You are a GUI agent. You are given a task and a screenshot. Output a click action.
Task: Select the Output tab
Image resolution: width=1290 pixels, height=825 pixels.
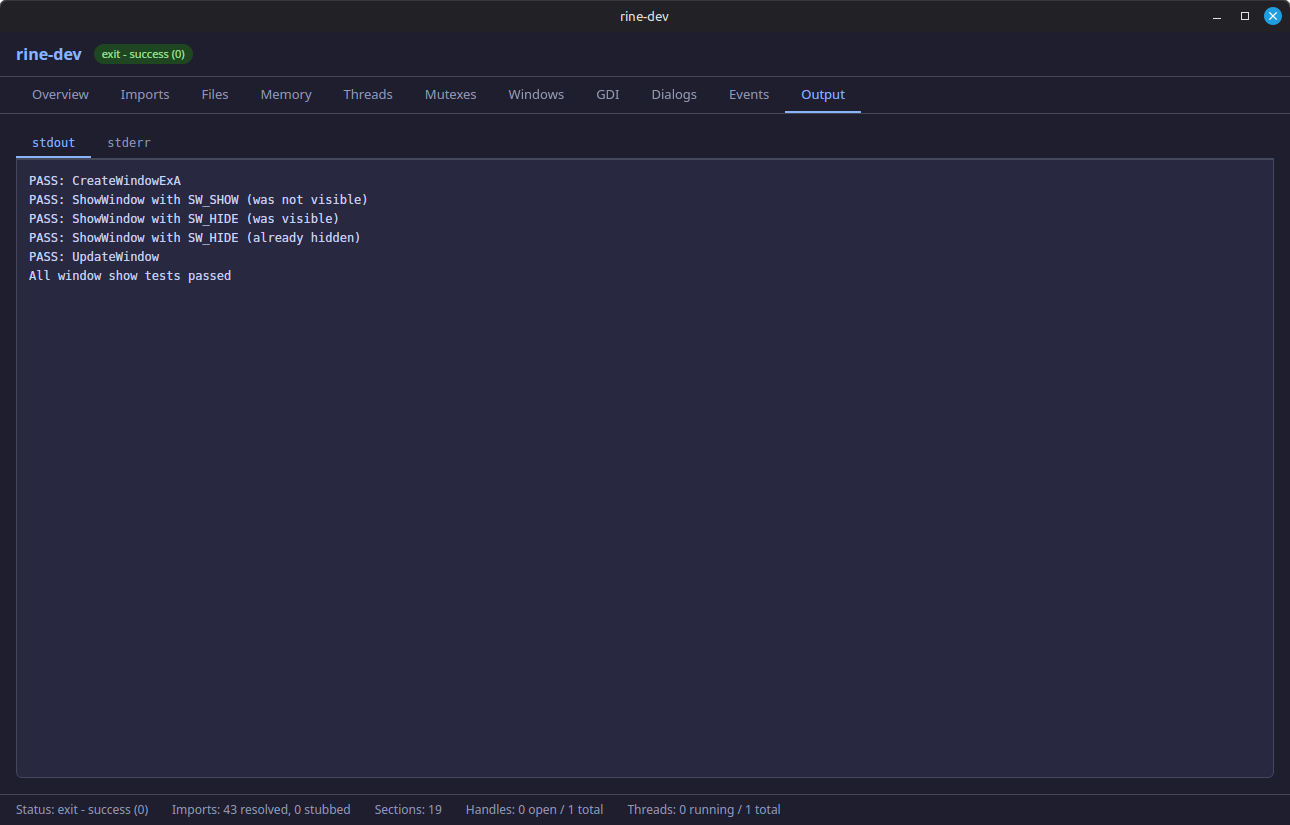click(822, 94)
